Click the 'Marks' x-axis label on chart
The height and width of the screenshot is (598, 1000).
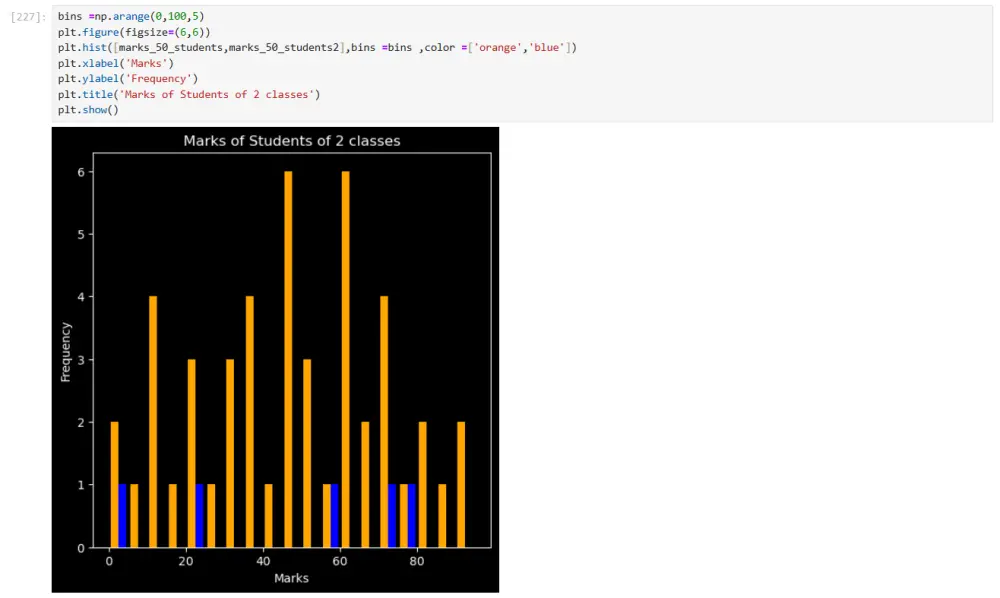coord(291,578)
